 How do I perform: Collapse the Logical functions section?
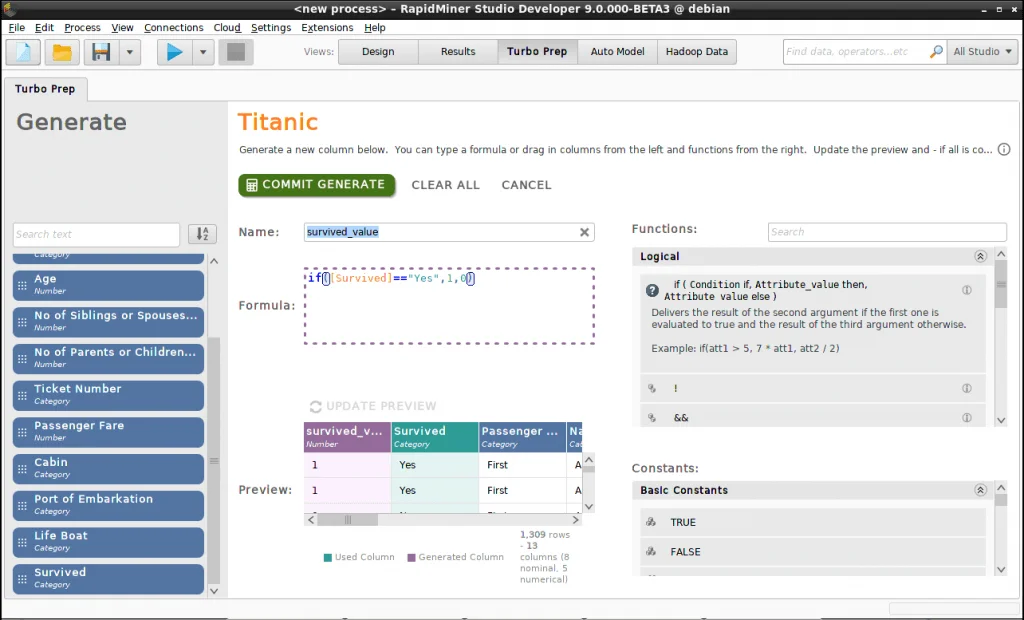pos(980,256)
